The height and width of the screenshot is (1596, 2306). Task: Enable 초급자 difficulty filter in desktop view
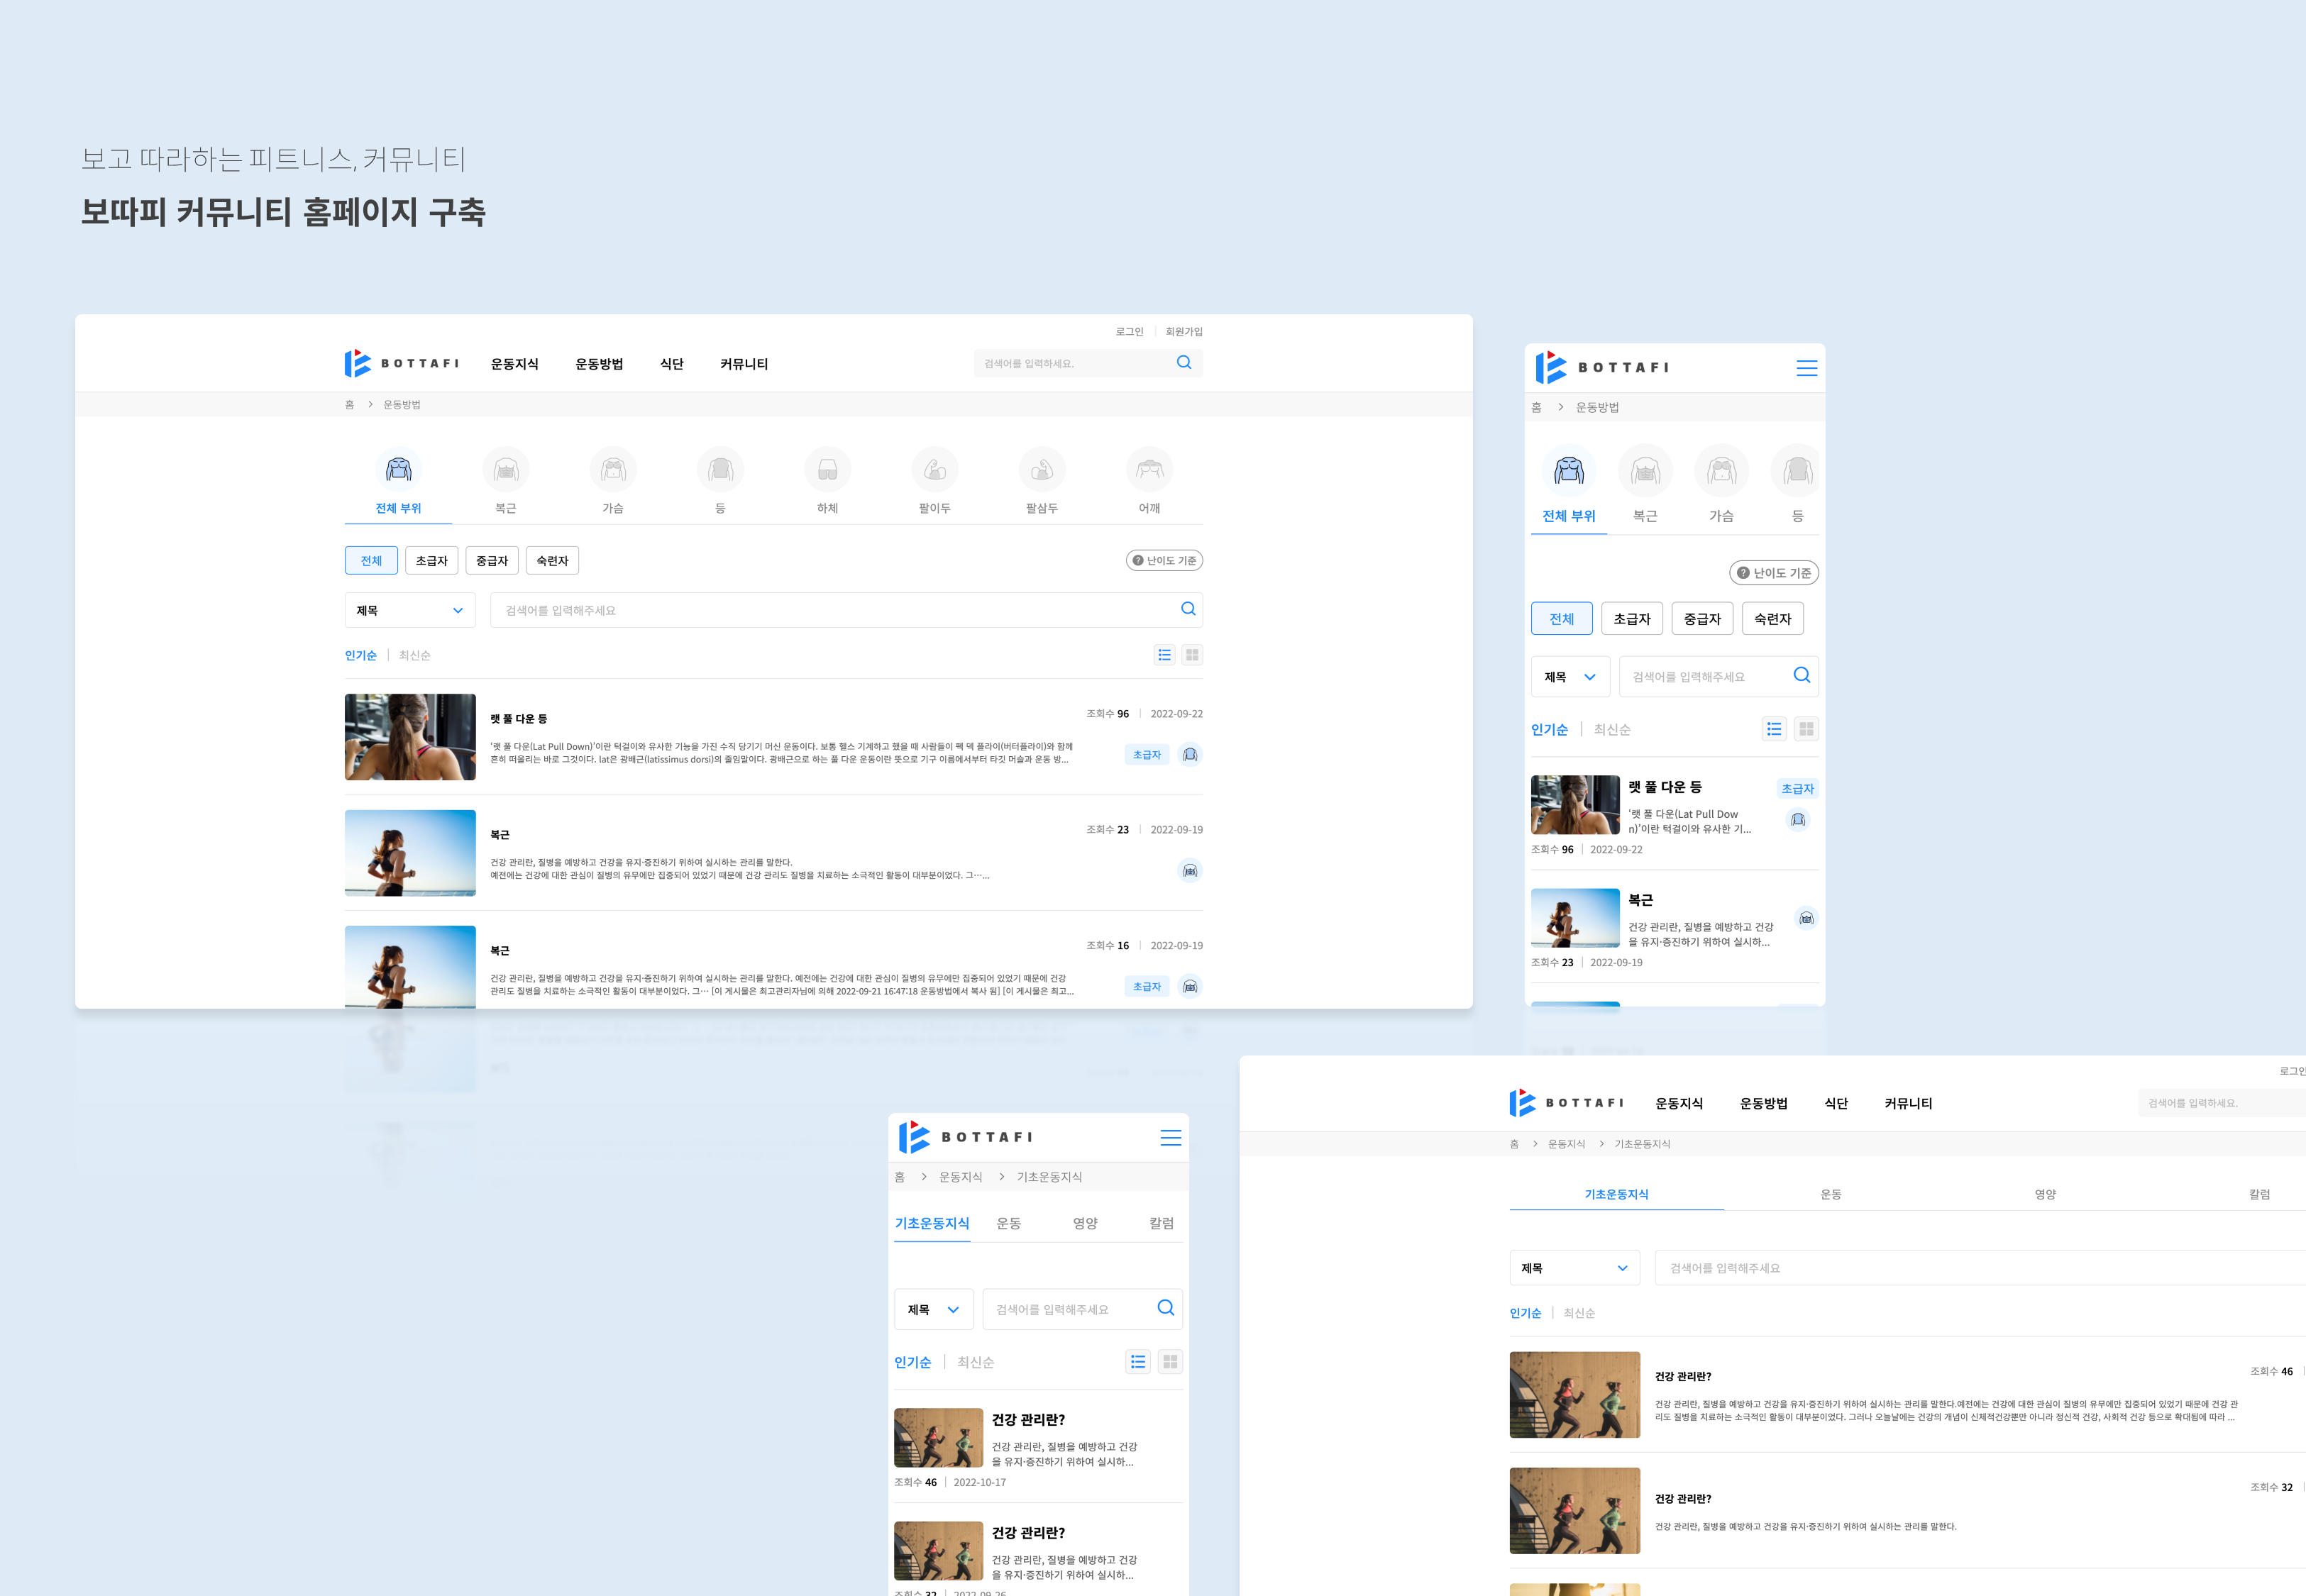(x=431, y=561)
